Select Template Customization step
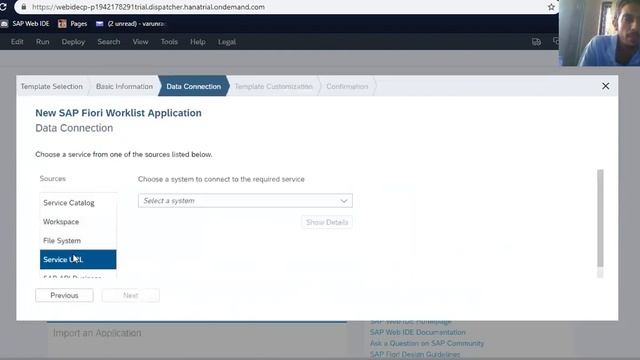Screen dimensions: 640x360 [x=273, y=87]
